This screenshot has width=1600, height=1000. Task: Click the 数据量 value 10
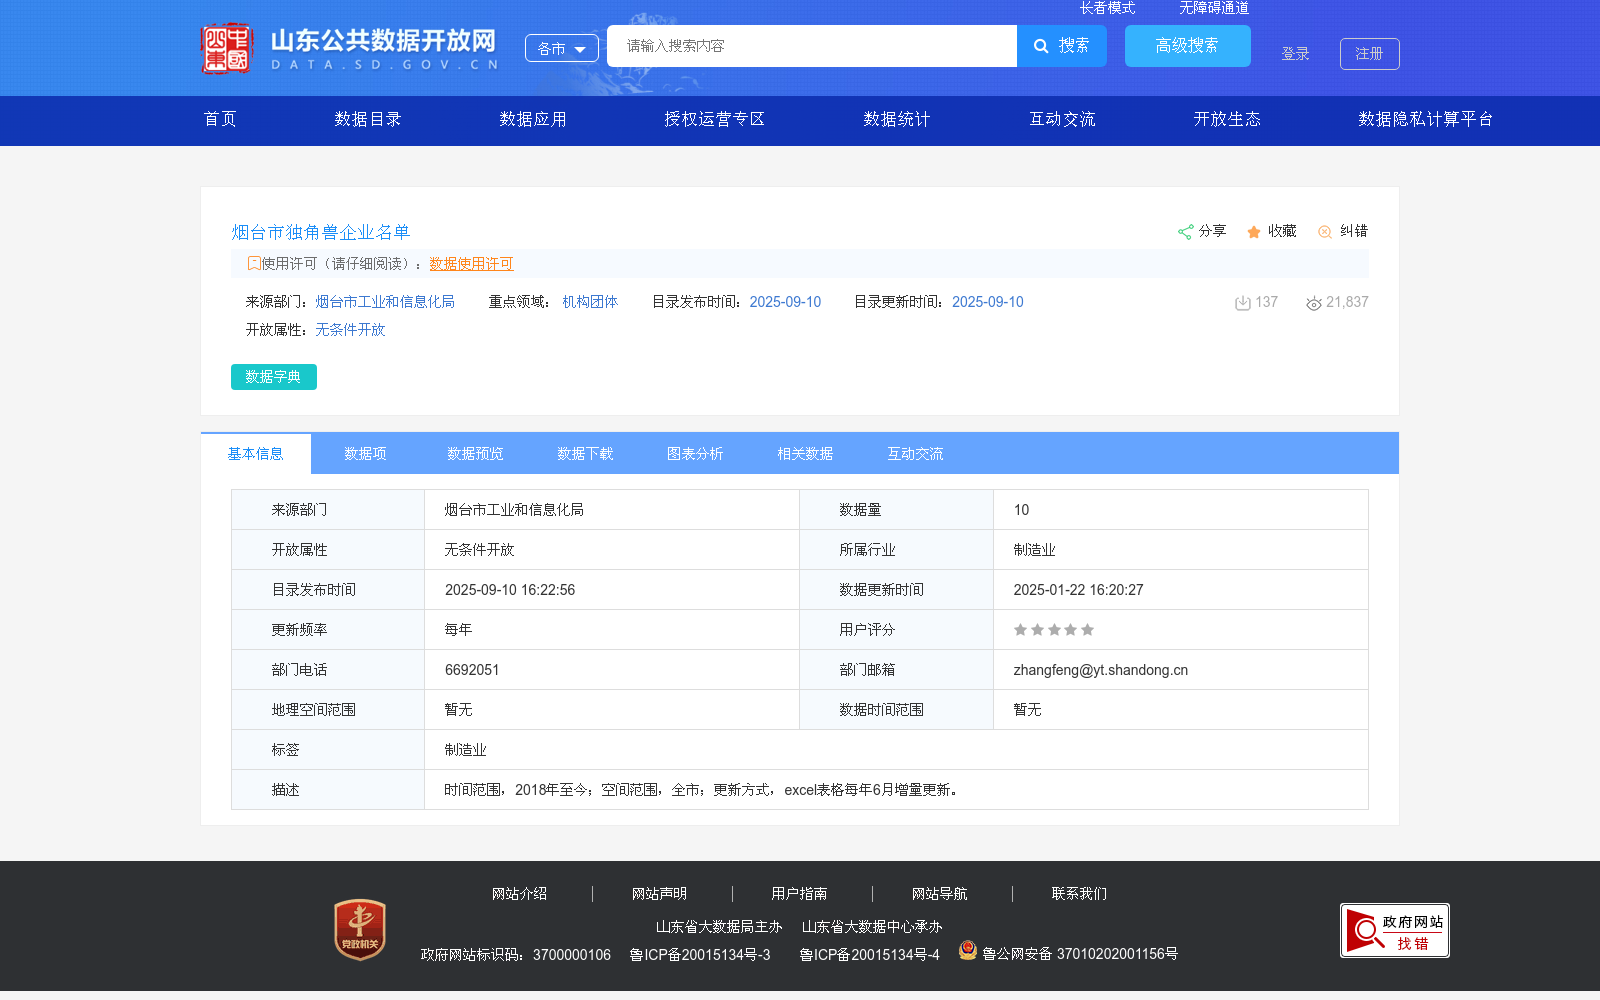[1021, 510]
